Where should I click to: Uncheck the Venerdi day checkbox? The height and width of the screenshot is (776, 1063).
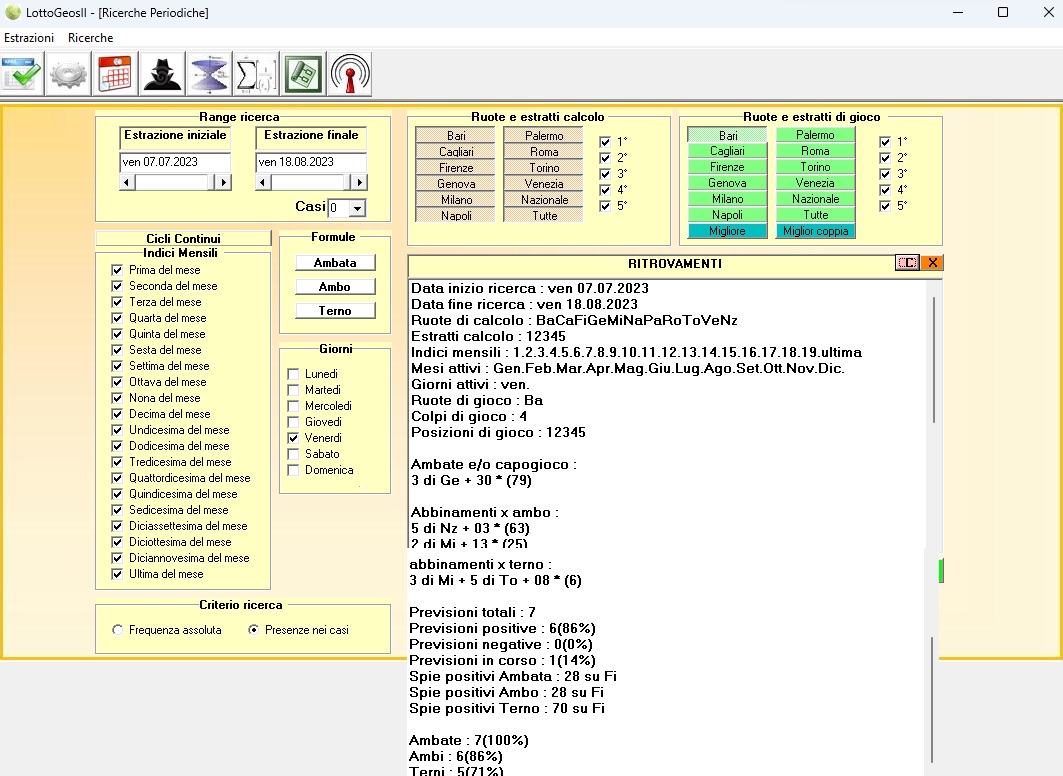(294, 438)
